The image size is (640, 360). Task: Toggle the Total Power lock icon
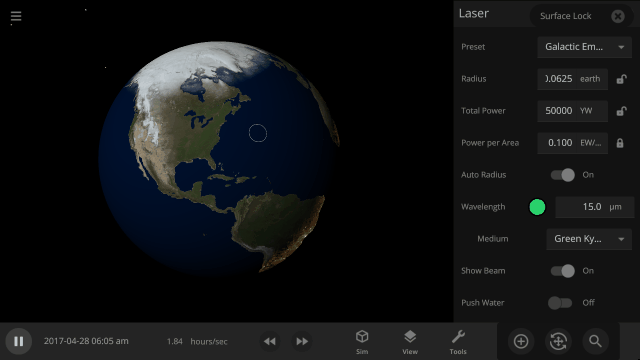[621, 111]
